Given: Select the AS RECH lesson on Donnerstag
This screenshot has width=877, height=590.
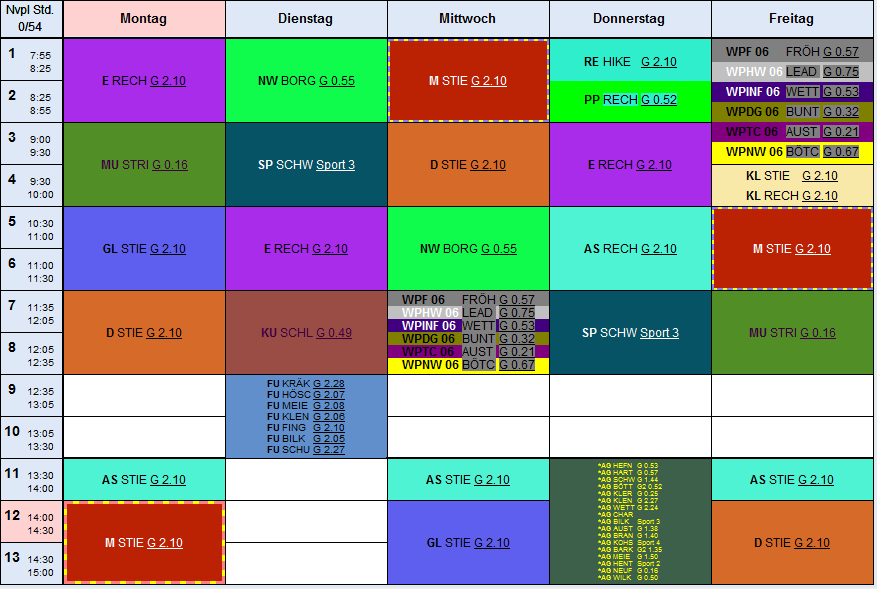Looking at the screenshot, I should 630,249.
